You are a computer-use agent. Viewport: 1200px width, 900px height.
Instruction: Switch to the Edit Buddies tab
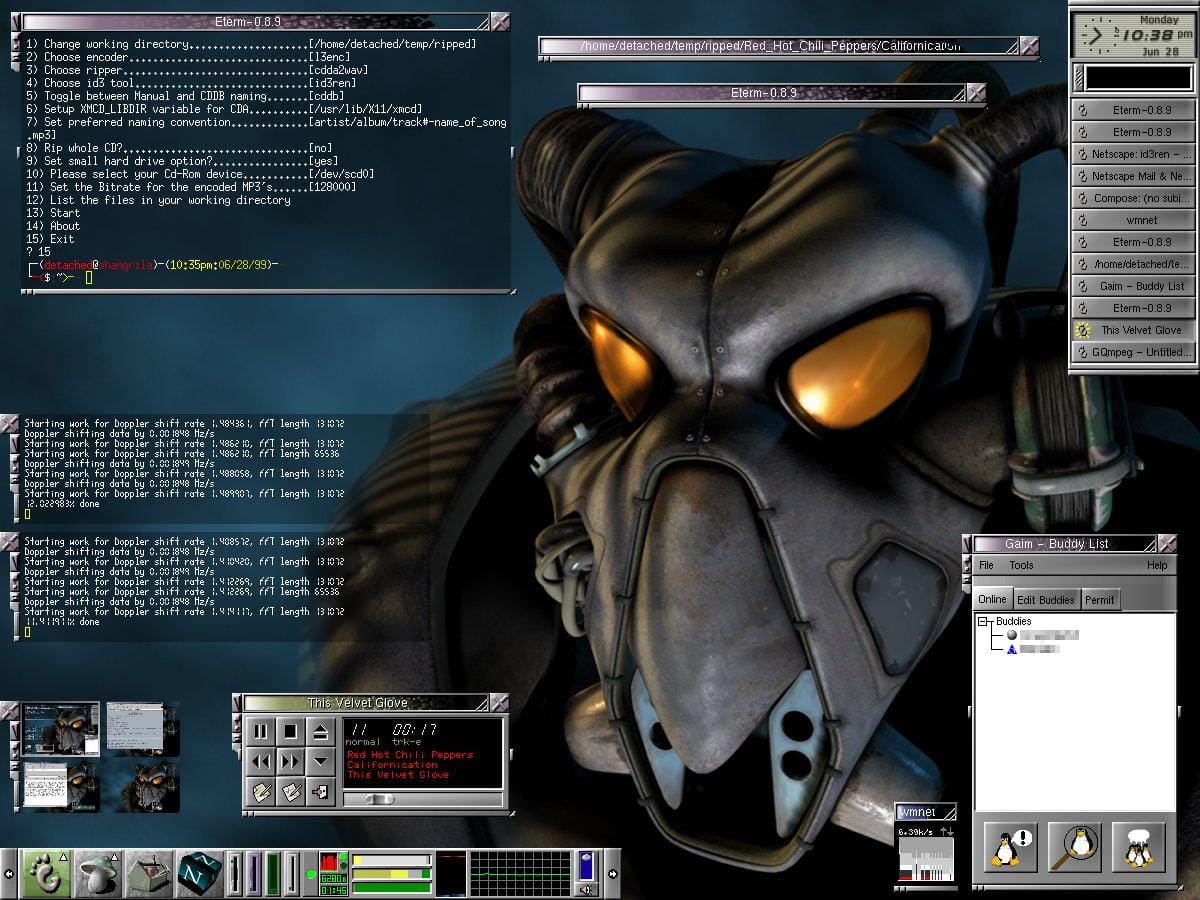(1046, 600)
